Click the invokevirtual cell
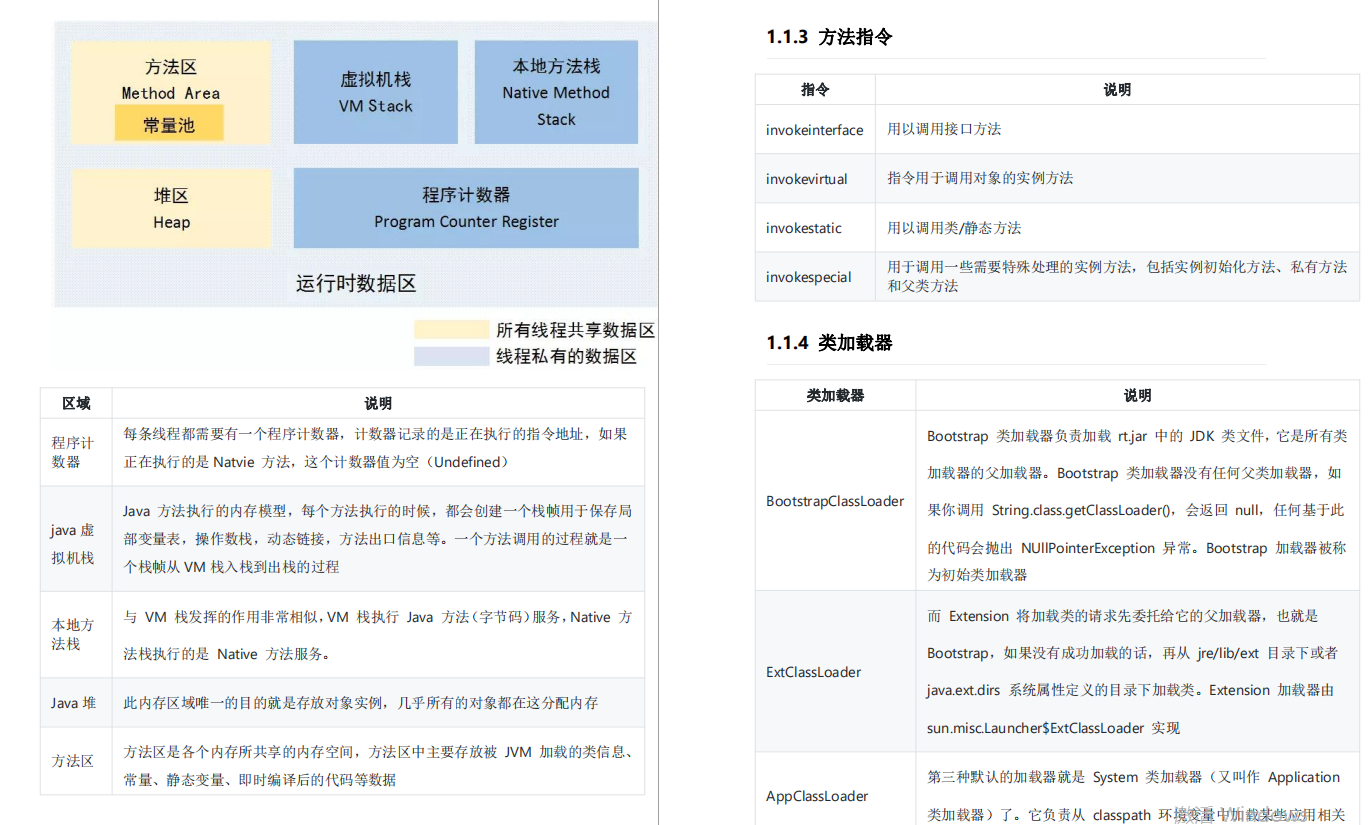 (x=815, y=179)
